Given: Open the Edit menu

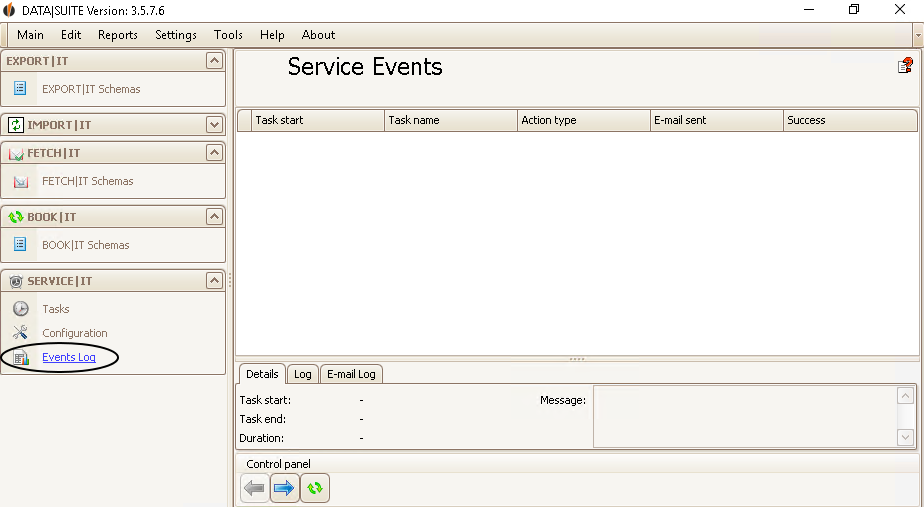Looking at the screenshot, I should pyautogui.click(x=71, y=35).
